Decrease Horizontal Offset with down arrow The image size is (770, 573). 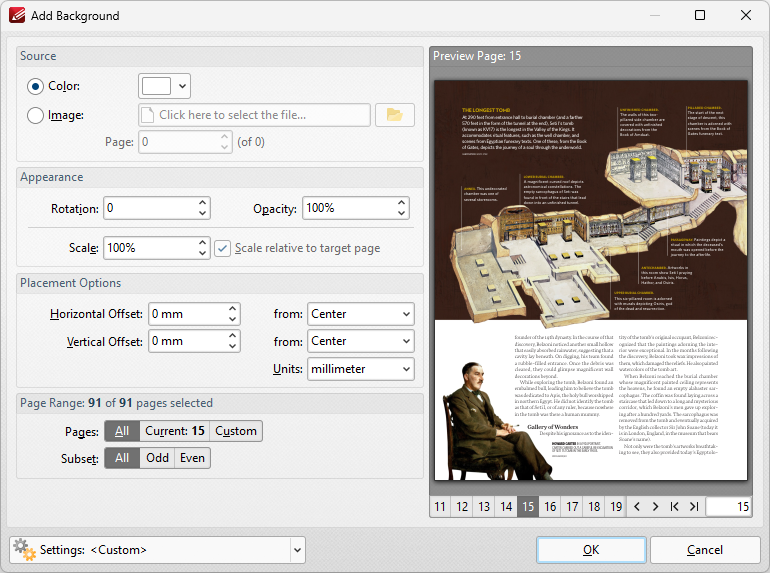tap(233, 320)
